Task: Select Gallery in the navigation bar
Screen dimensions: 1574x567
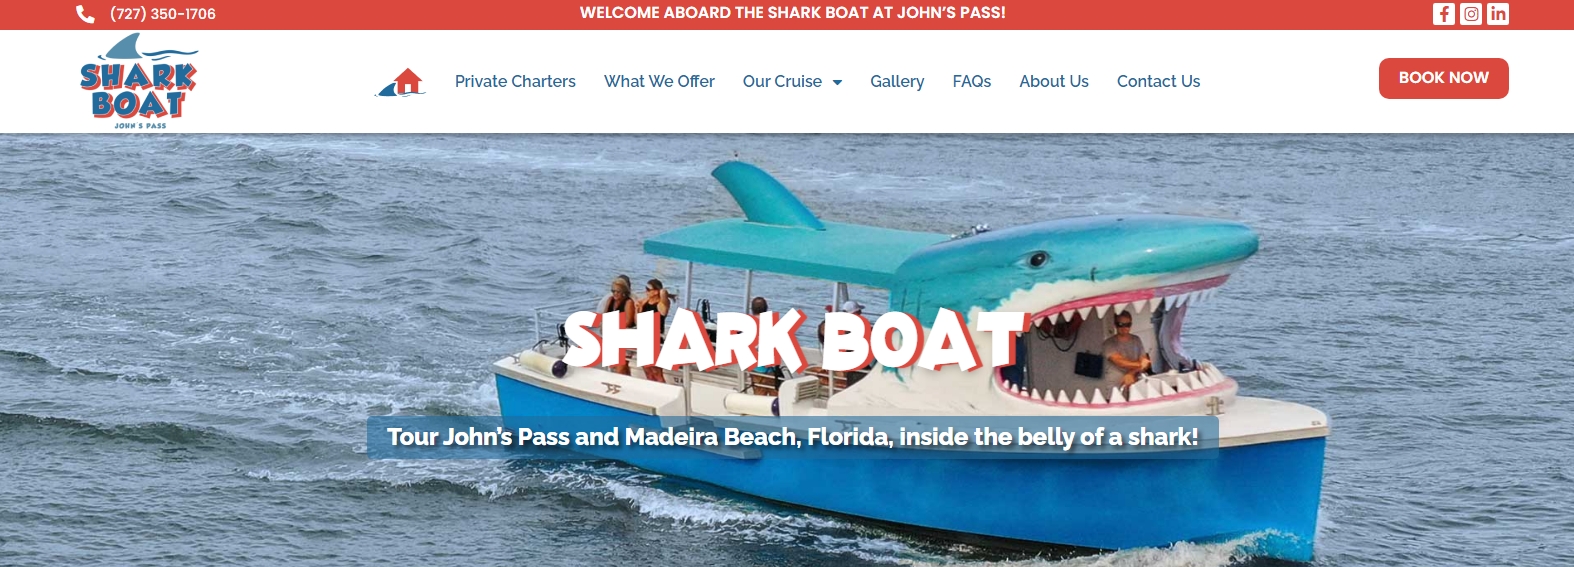Action: (x=897, y=82)
